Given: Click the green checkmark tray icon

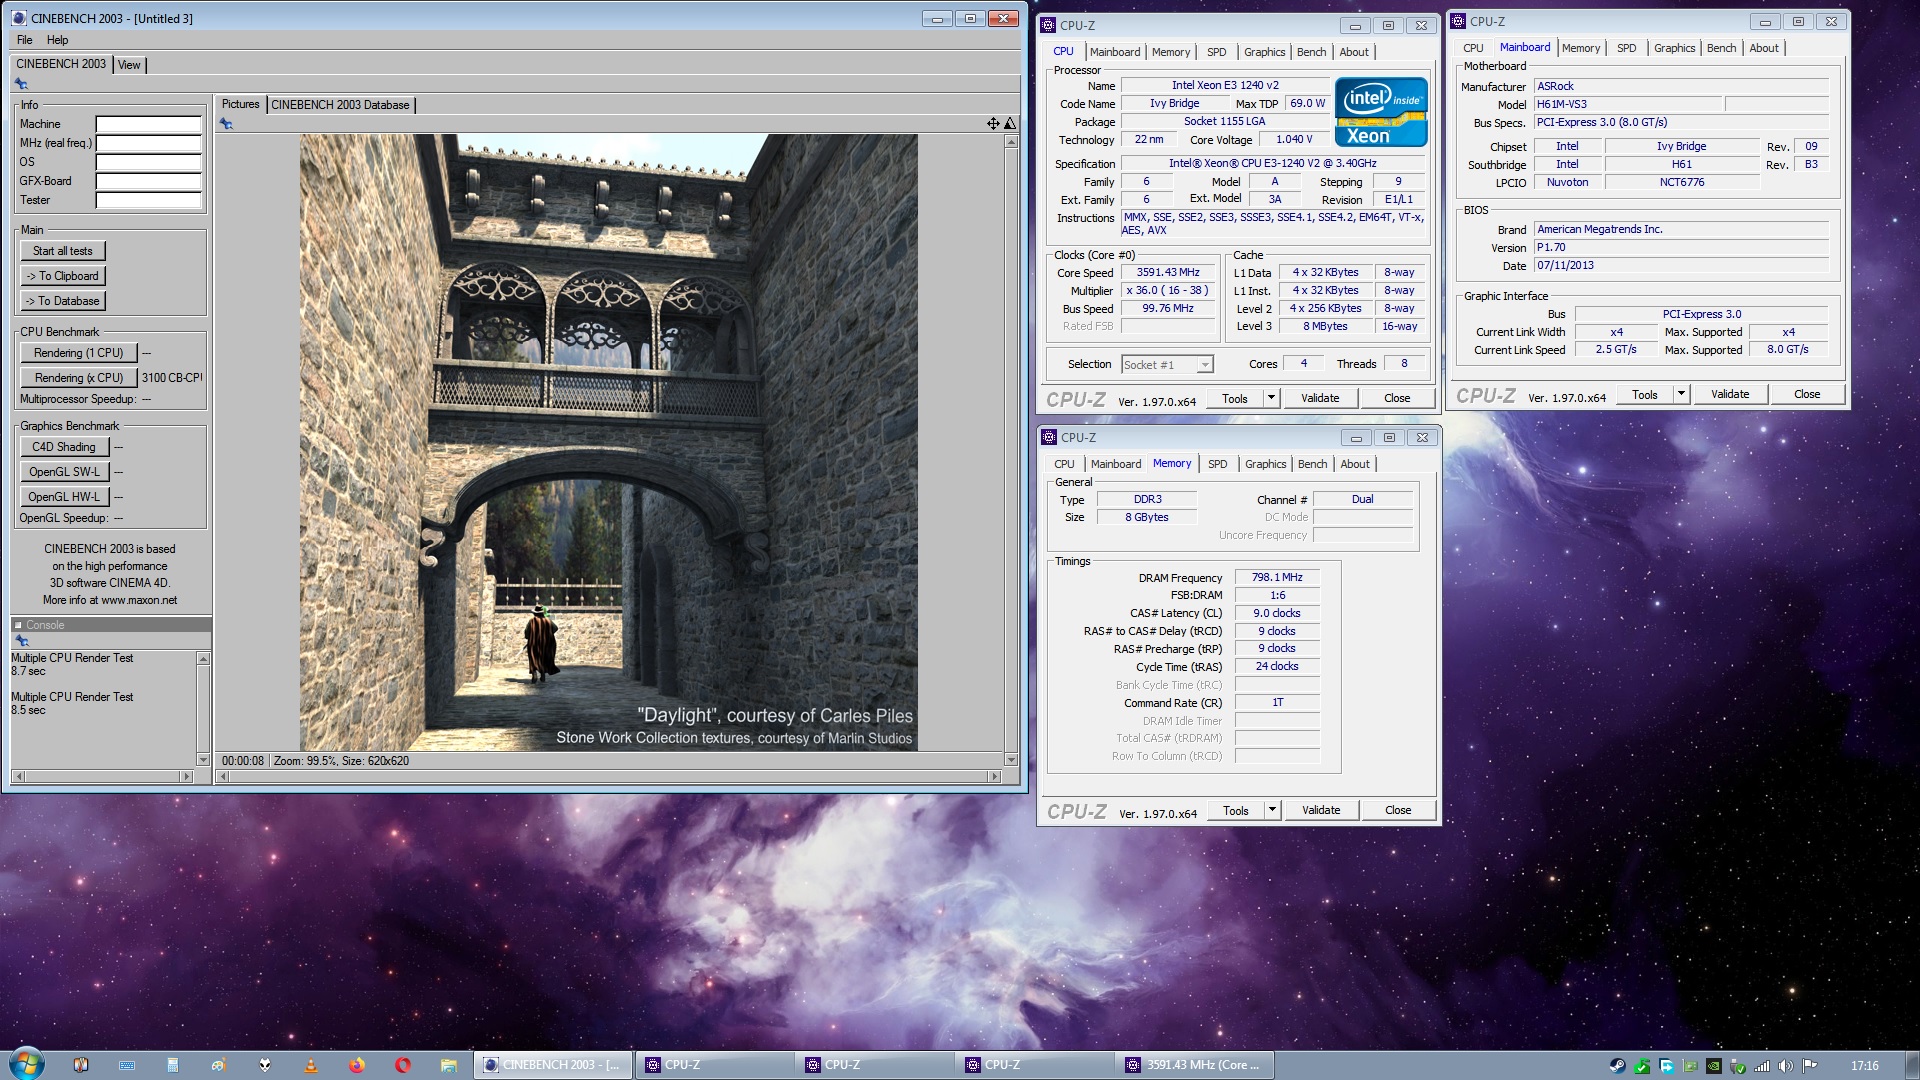Looking at the screenshot, I should coord(1642,1066).
